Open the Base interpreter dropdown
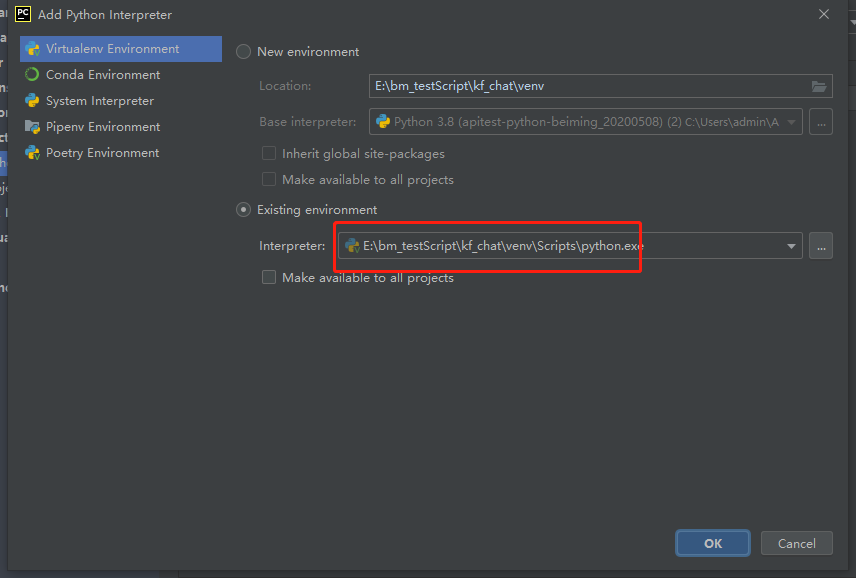Image resolution: width=856 pixels, height=578 pixels. click(586, 122)
